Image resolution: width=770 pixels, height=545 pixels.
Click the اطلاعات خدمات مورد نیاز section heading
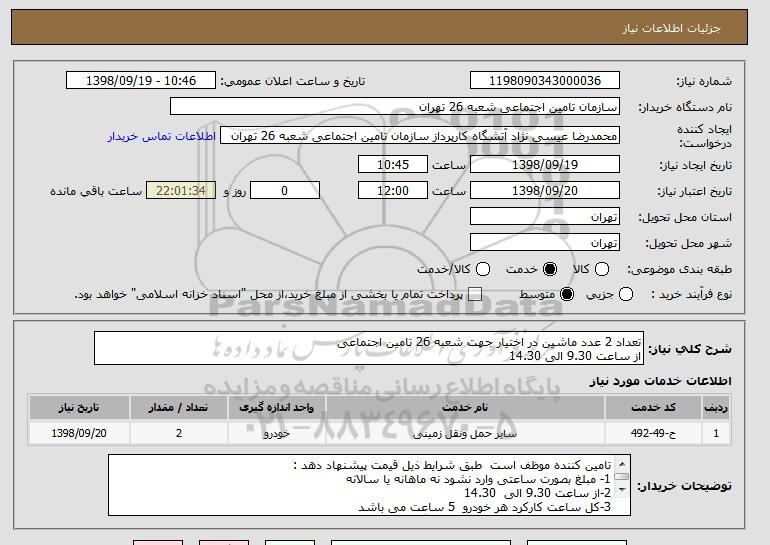(660, 381)
